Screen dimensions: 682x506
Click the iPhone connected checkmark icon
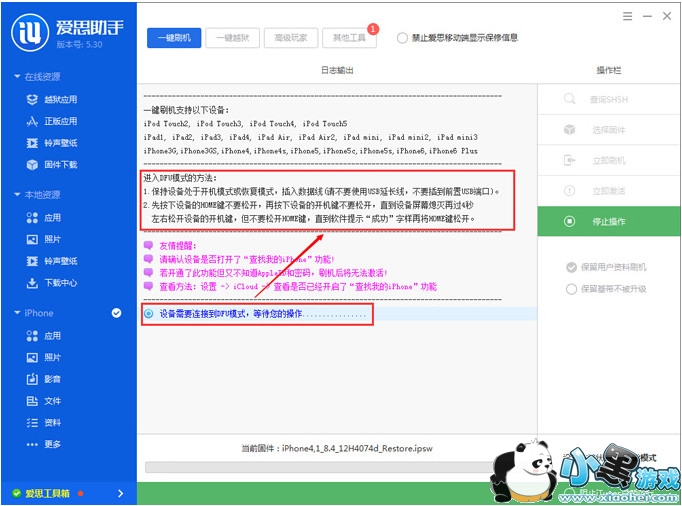(116, 313)
